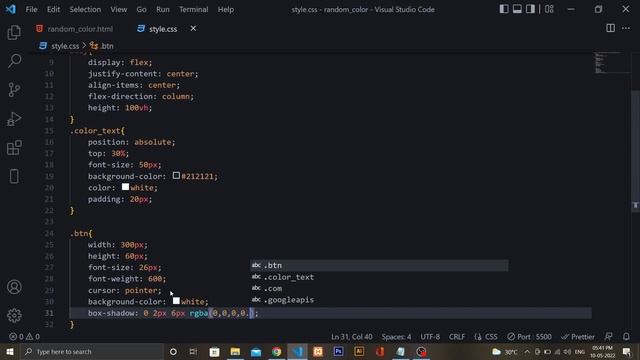Show hidden system tray icons chevron
This screenshot has height=360, width=640.
pyautogui.click(x=527, y=351)
